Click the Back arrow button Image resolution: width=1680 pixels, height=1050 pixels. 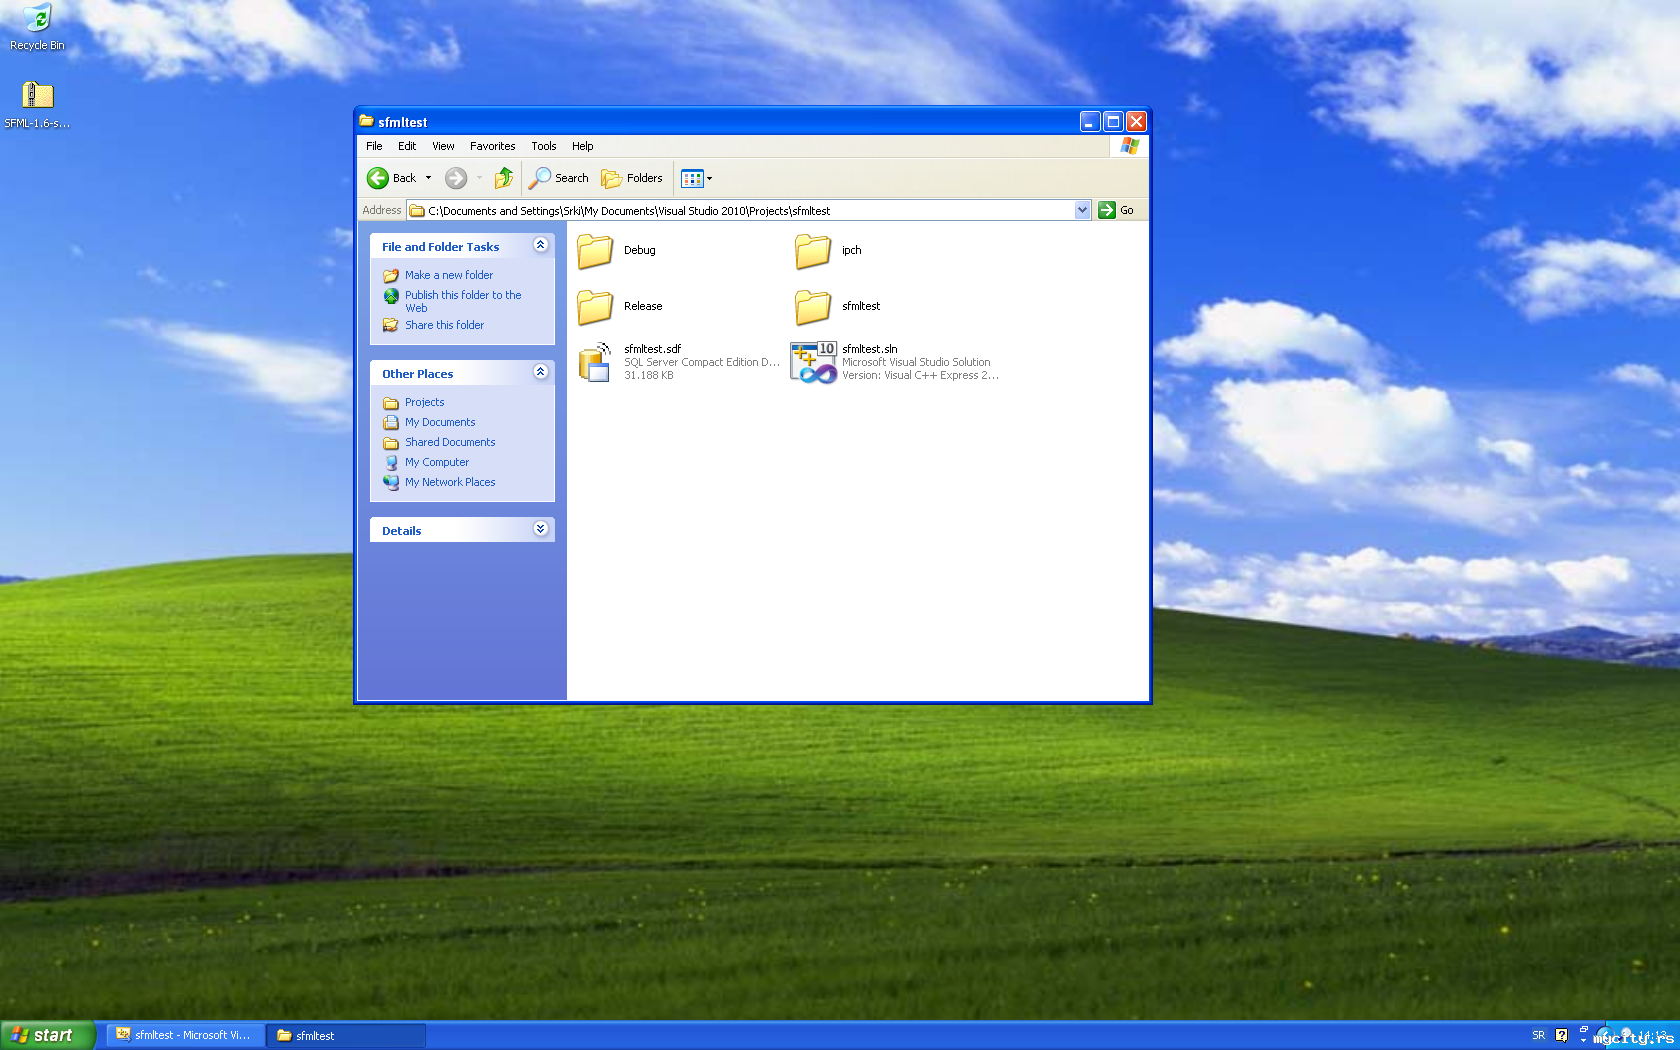[x=379, y=178]
